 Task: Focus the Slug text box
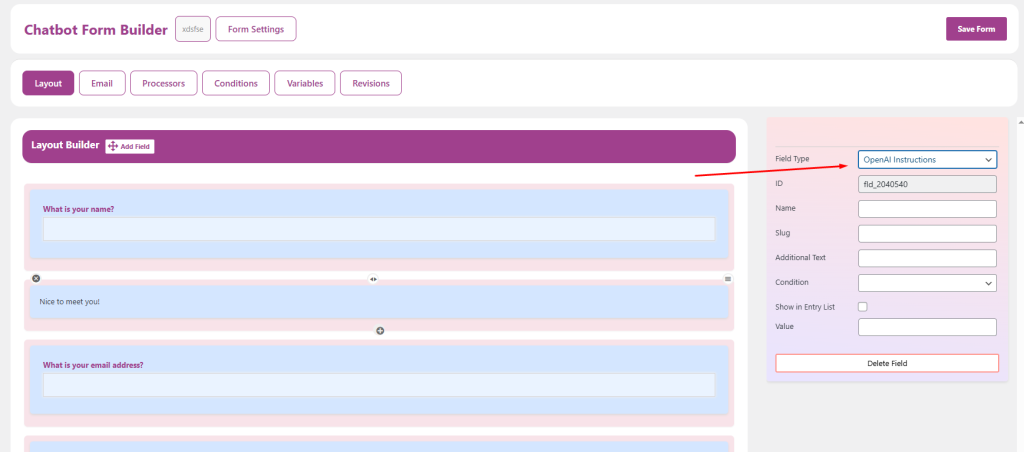927,233
